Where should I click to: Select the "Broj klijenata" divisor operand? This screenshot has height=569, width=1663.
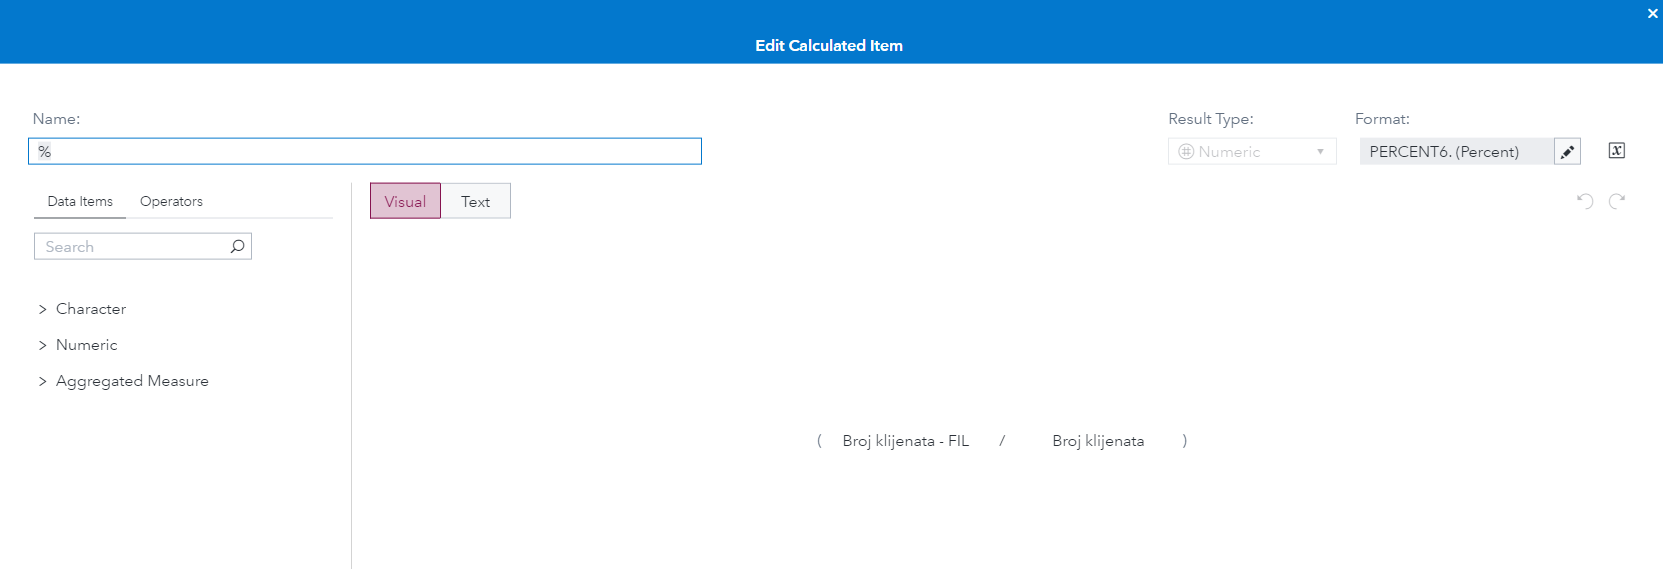[x=1097, y=441]
